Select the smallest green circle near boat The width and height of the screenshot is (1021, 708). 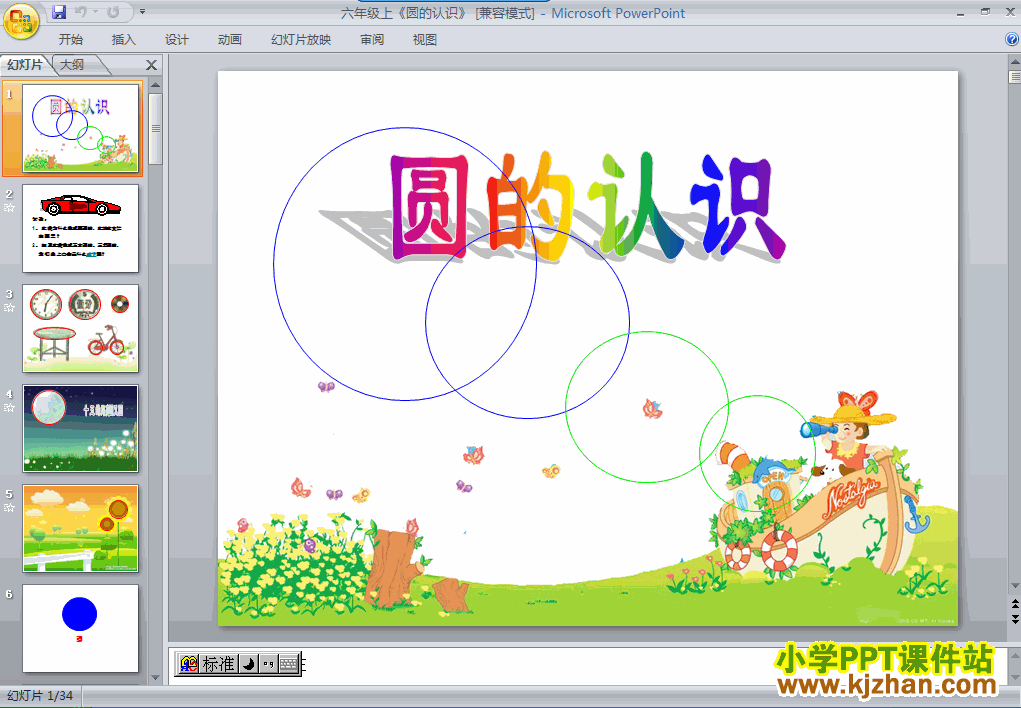coord(757,453)
